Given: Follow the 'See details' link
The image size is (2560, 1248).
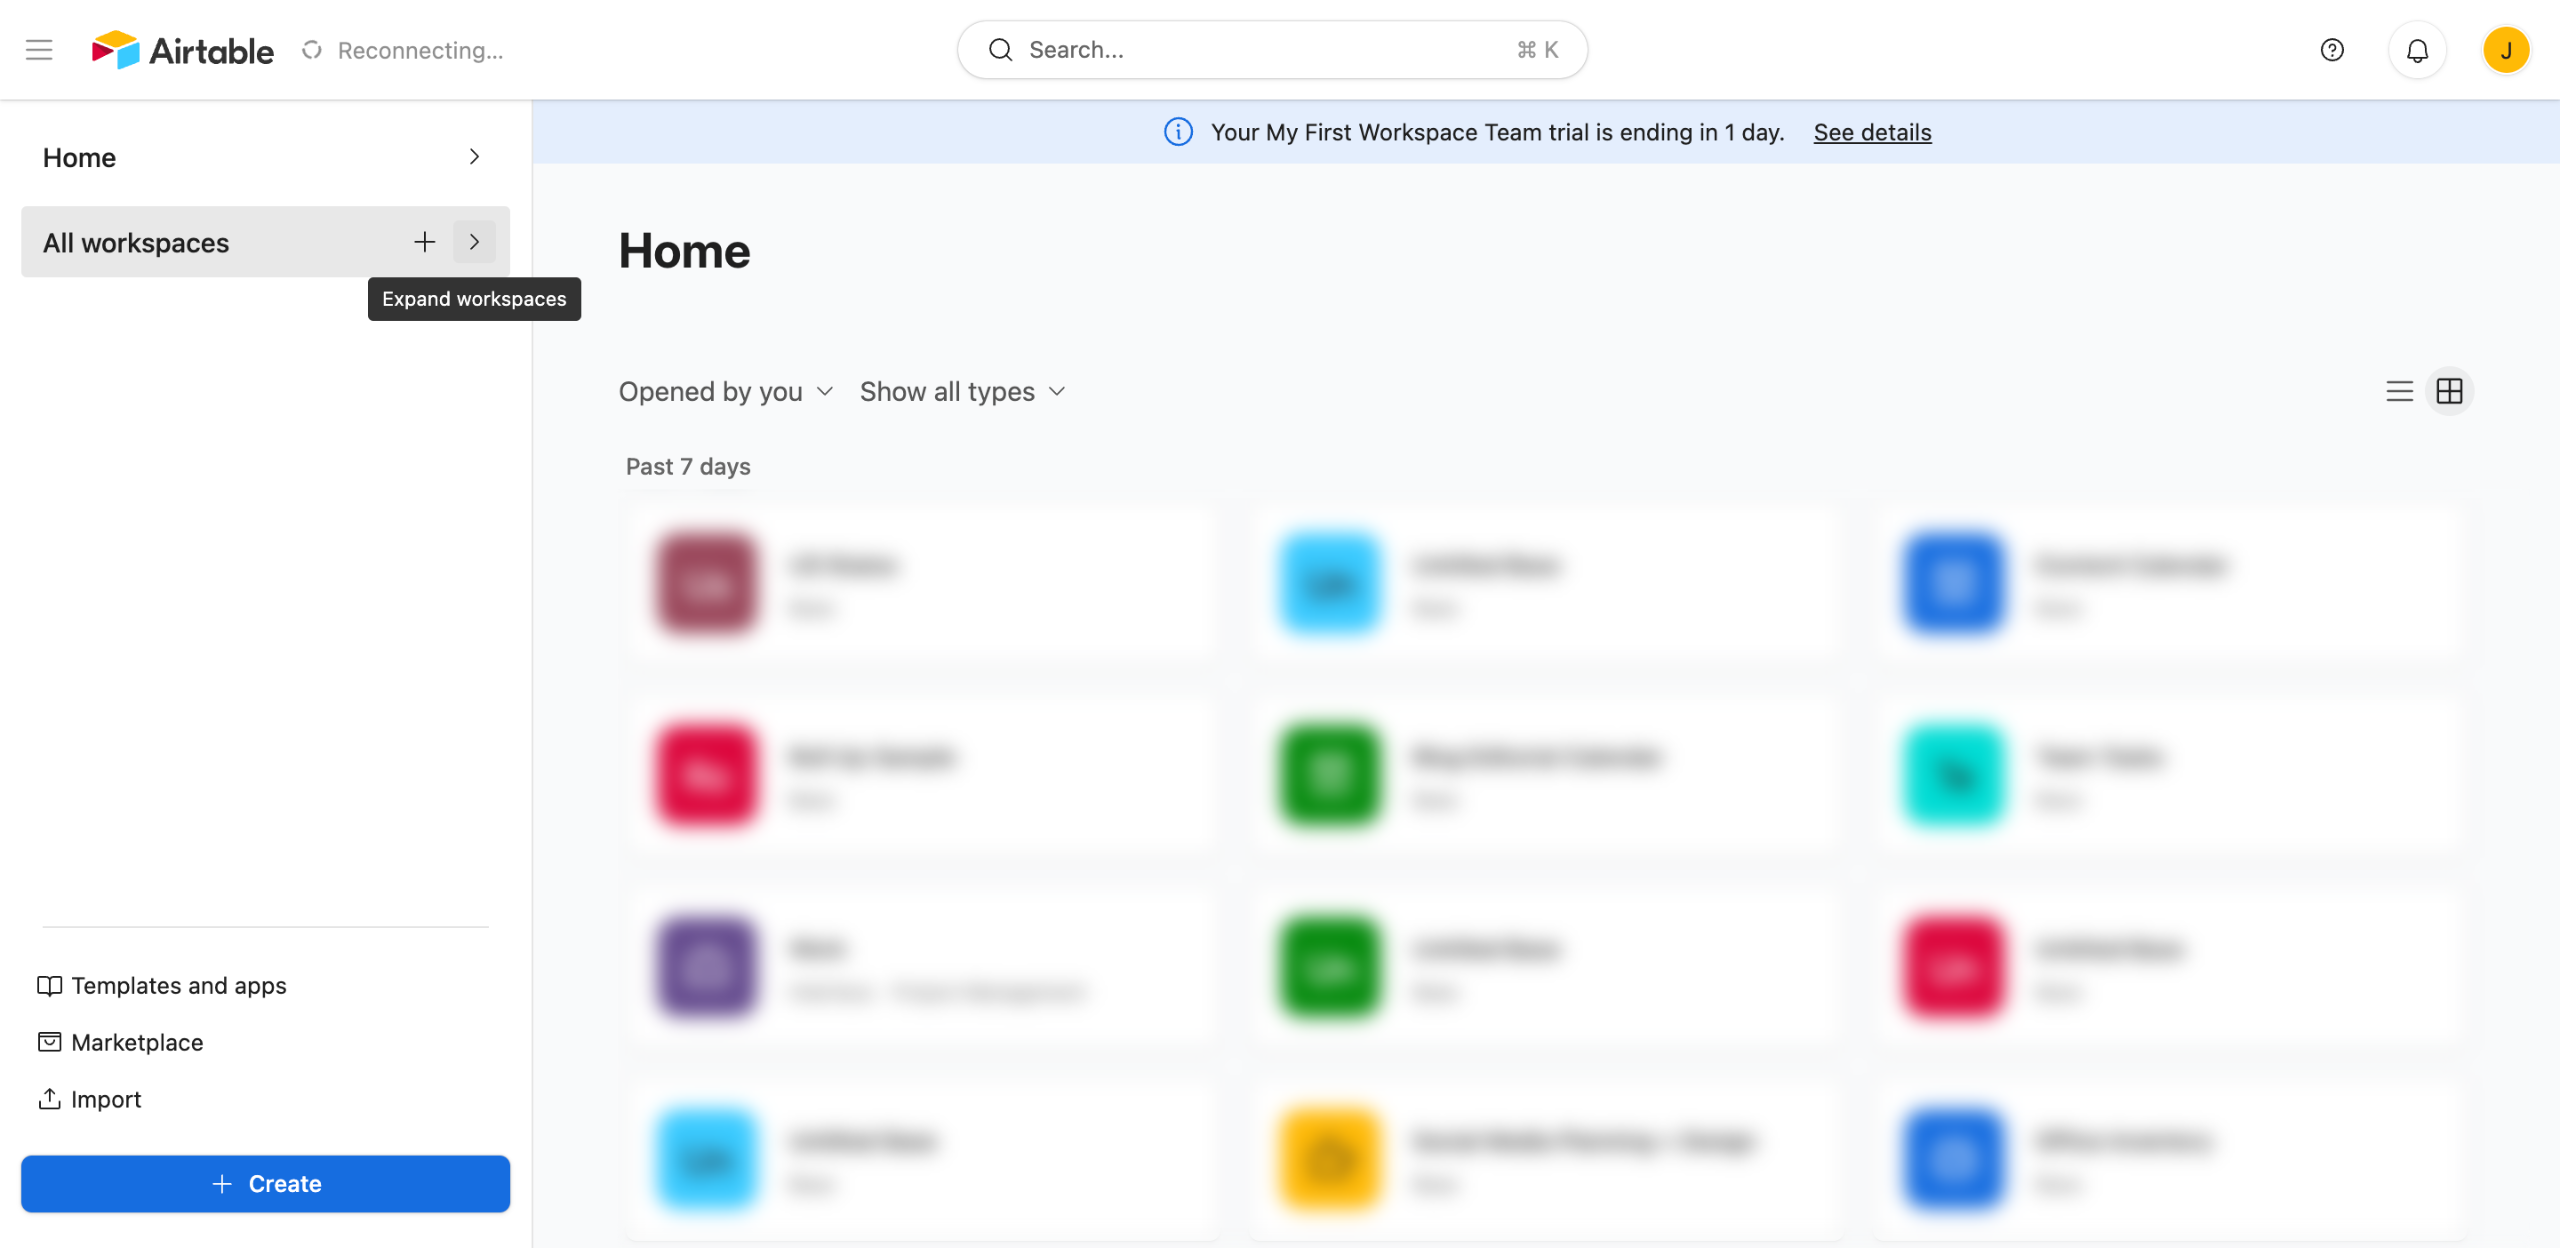Looking at the screenshot, I should 1872,132.
